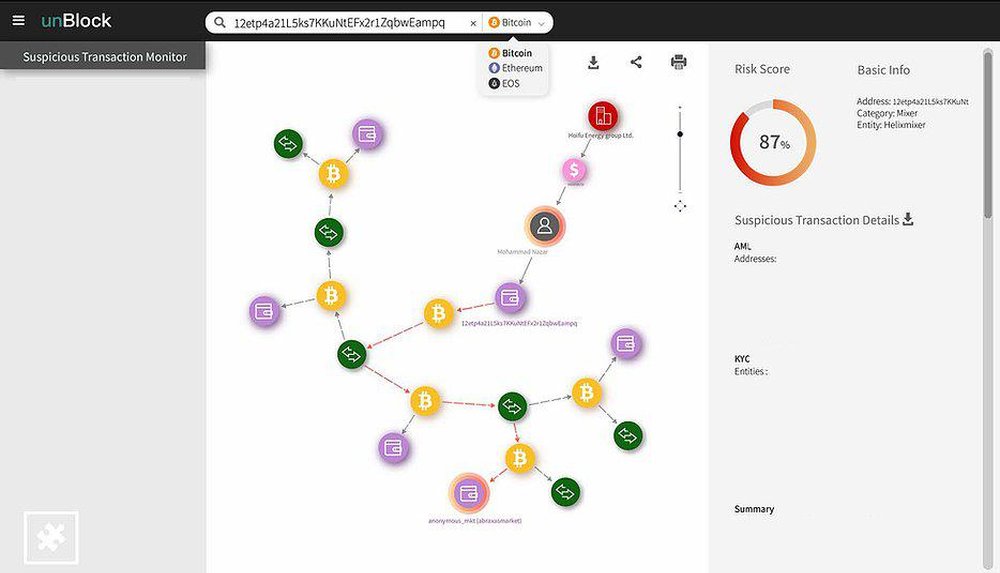Click the 87% risk score gauge
Screen dimensions: 1000x573
coord(773,142)
